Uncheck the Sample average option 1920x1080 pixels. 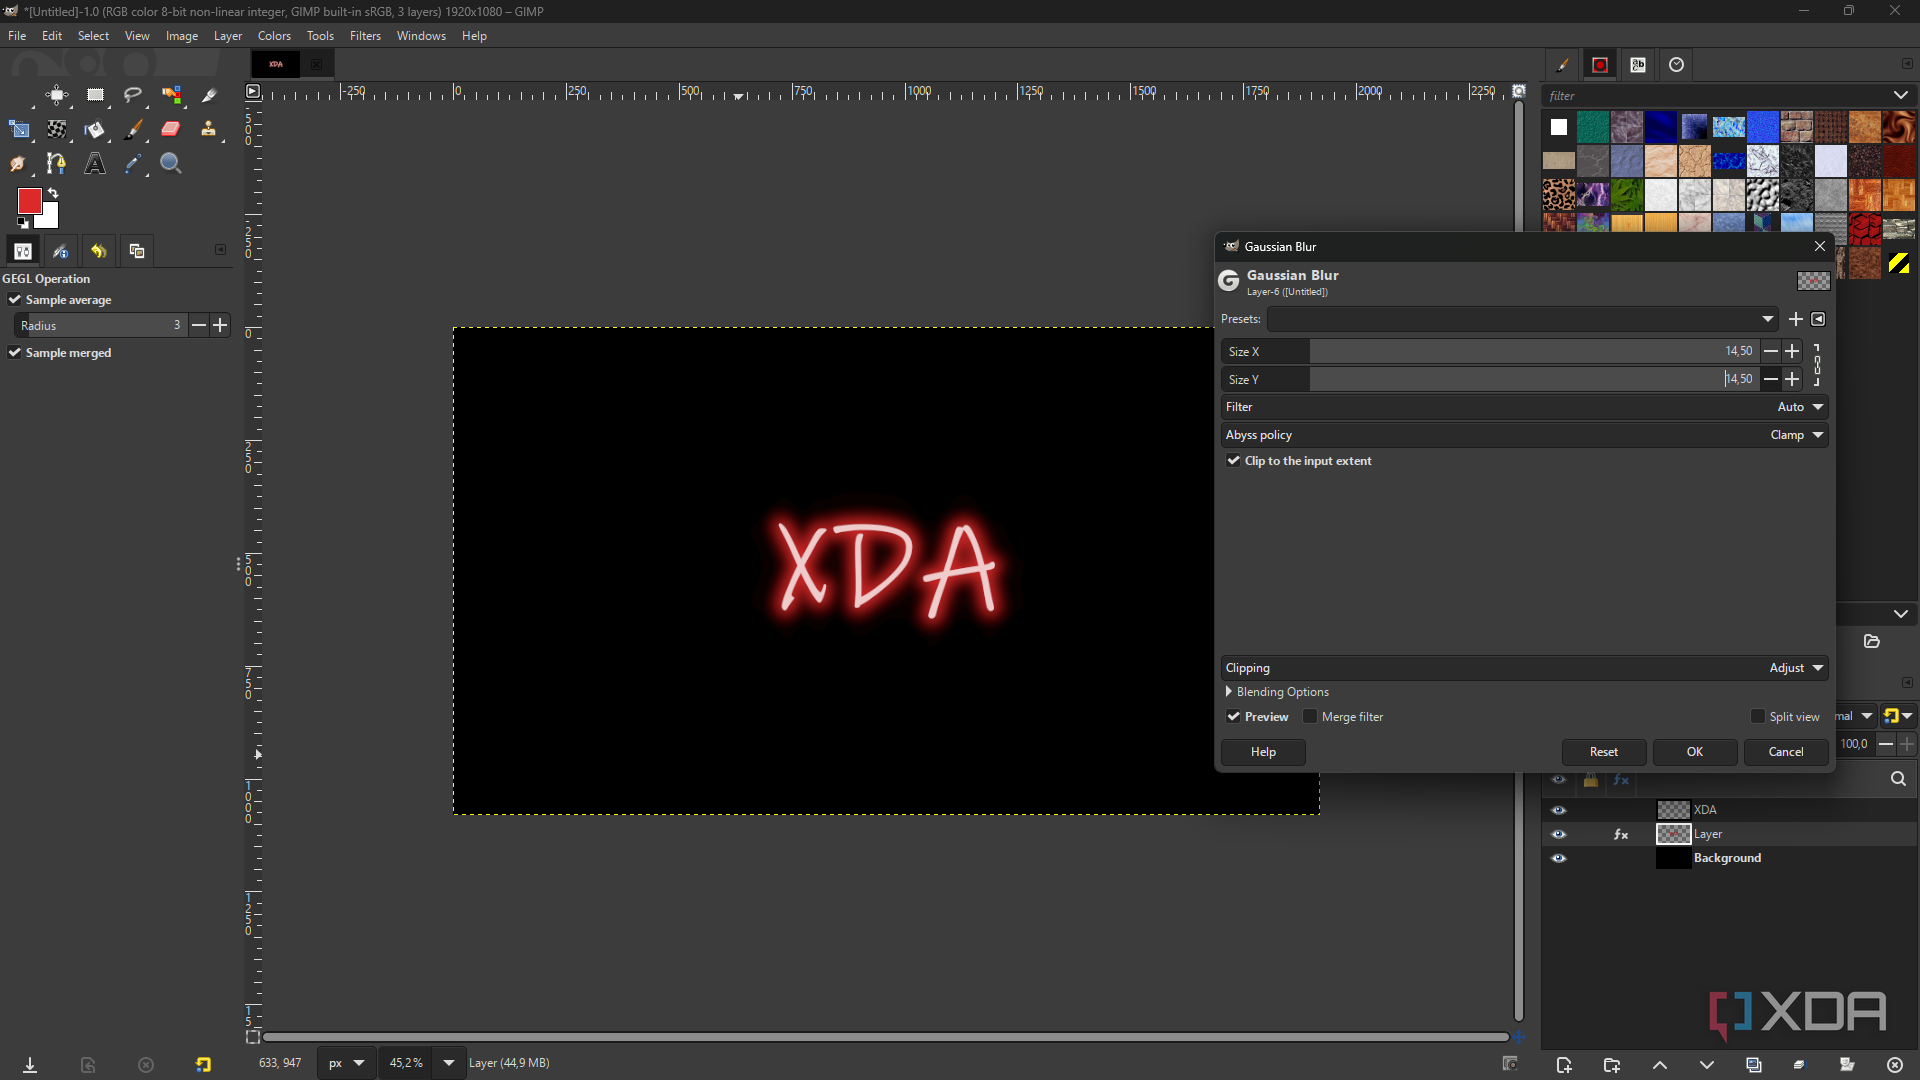coord(15,300)
